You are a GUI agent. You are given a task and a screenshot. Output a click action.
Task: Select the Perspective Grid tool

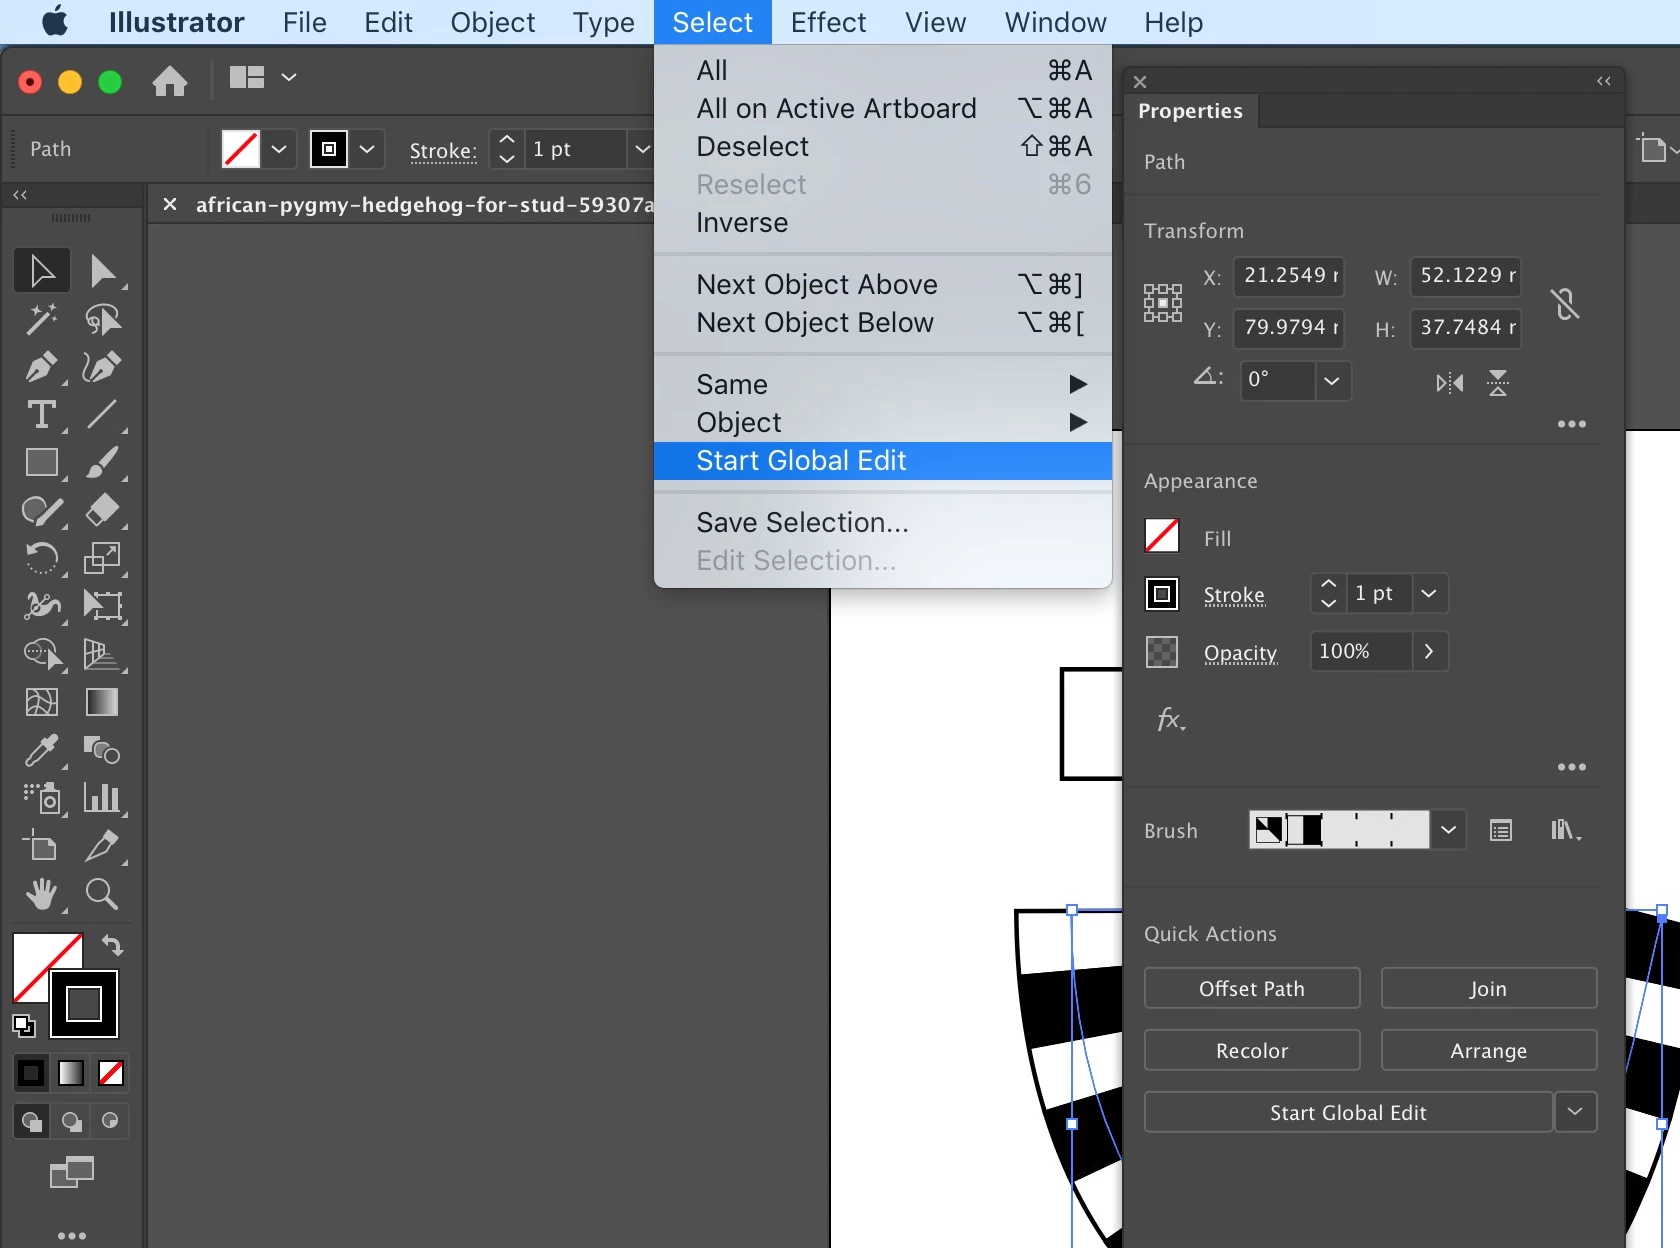(102, 654)
